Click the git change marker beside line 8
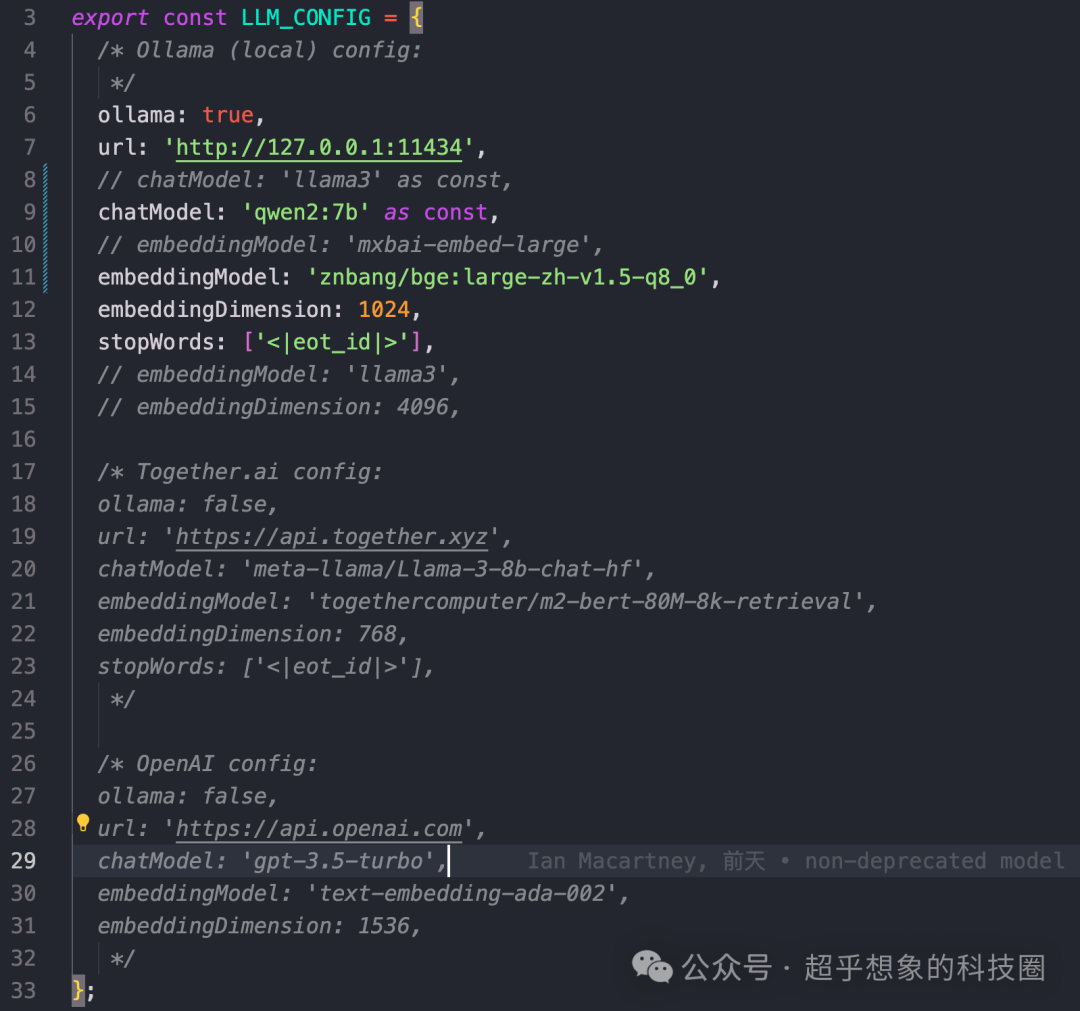1080x1011 pixels. pos(45,180)
